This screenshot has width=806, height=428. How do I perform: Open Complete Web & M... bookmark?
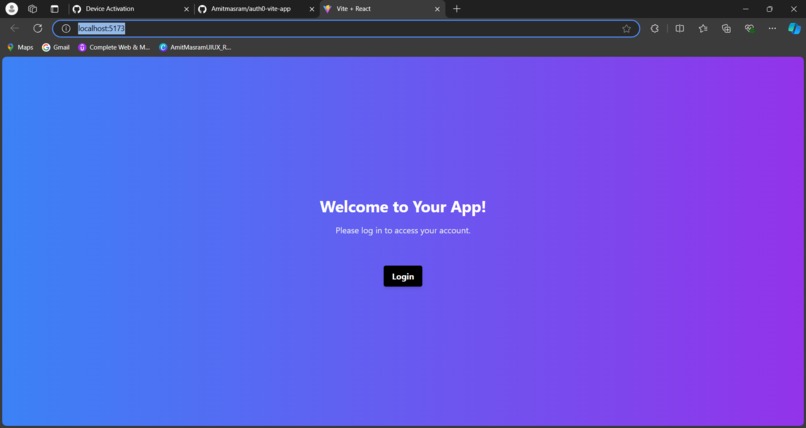[x=114, y=47]
